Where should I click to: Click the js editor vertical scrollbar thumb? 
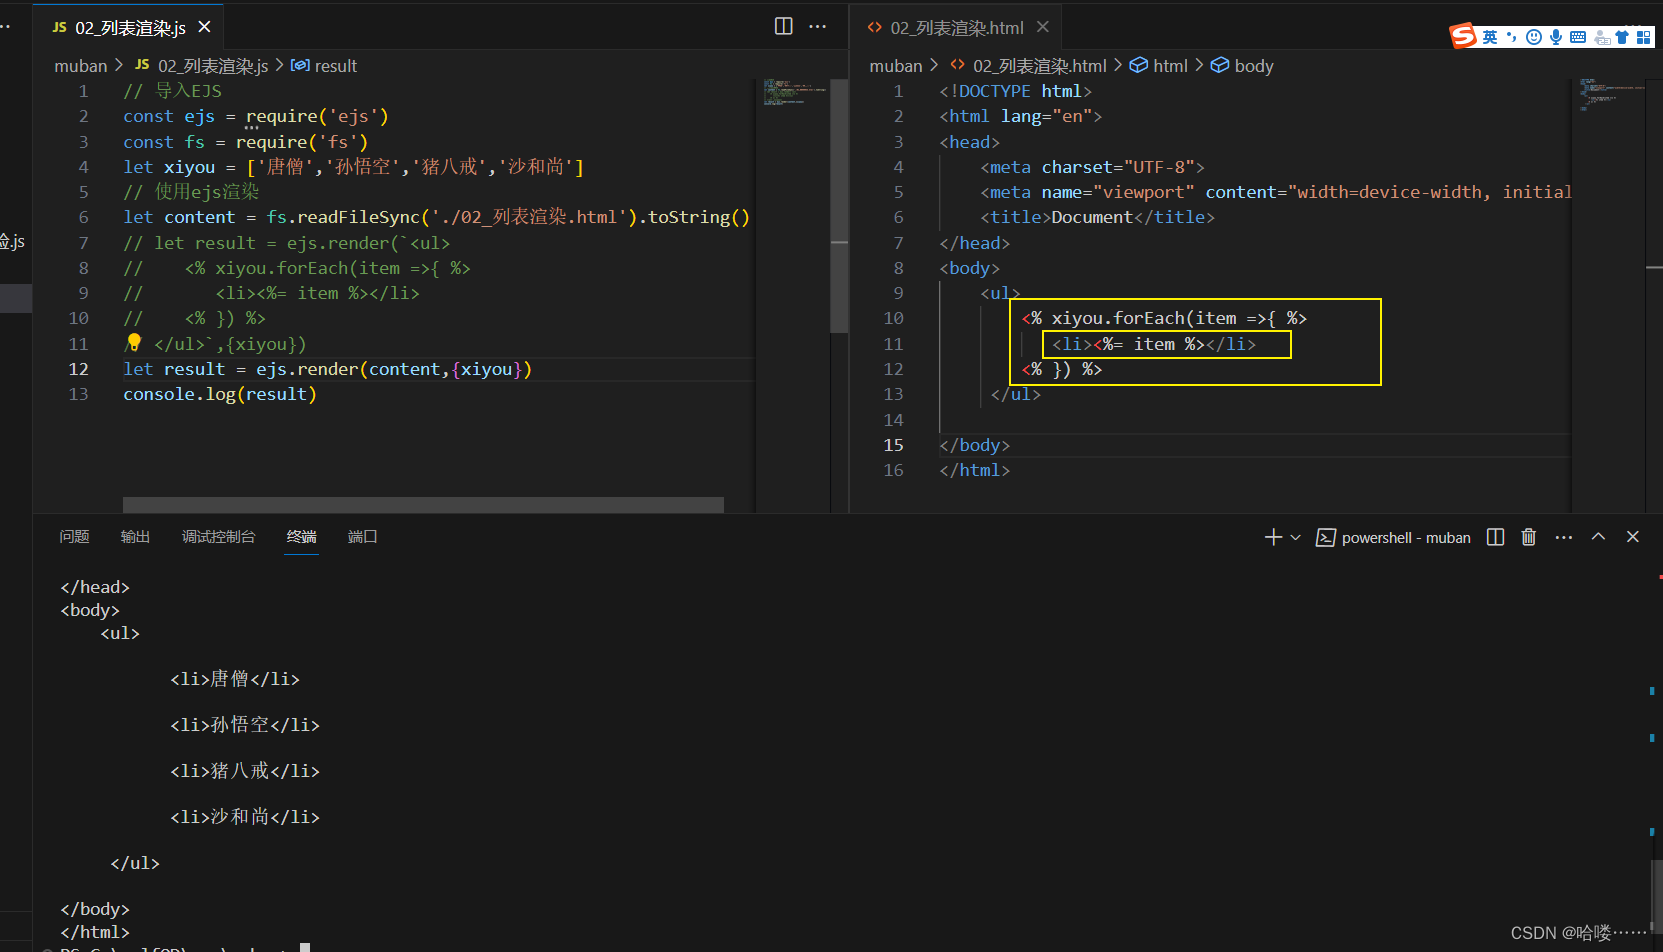(x=839, y=206)
